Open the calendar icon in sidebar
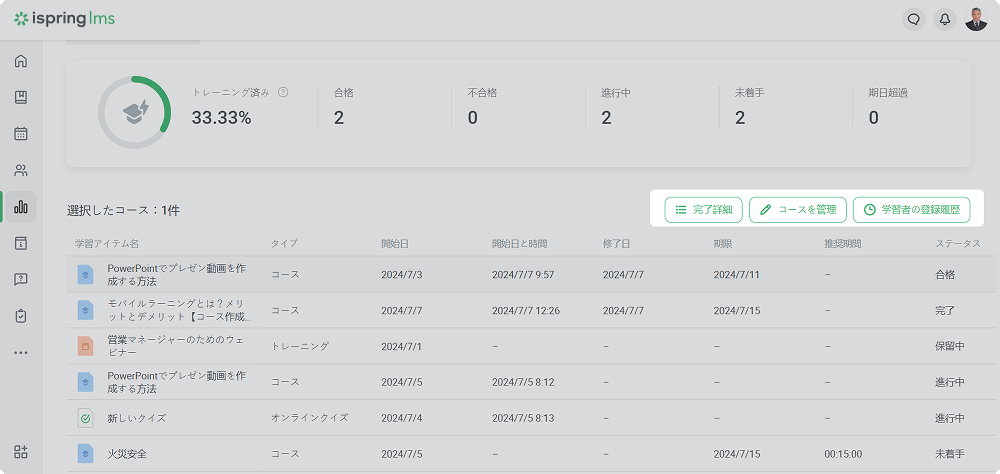 point(21,134)
